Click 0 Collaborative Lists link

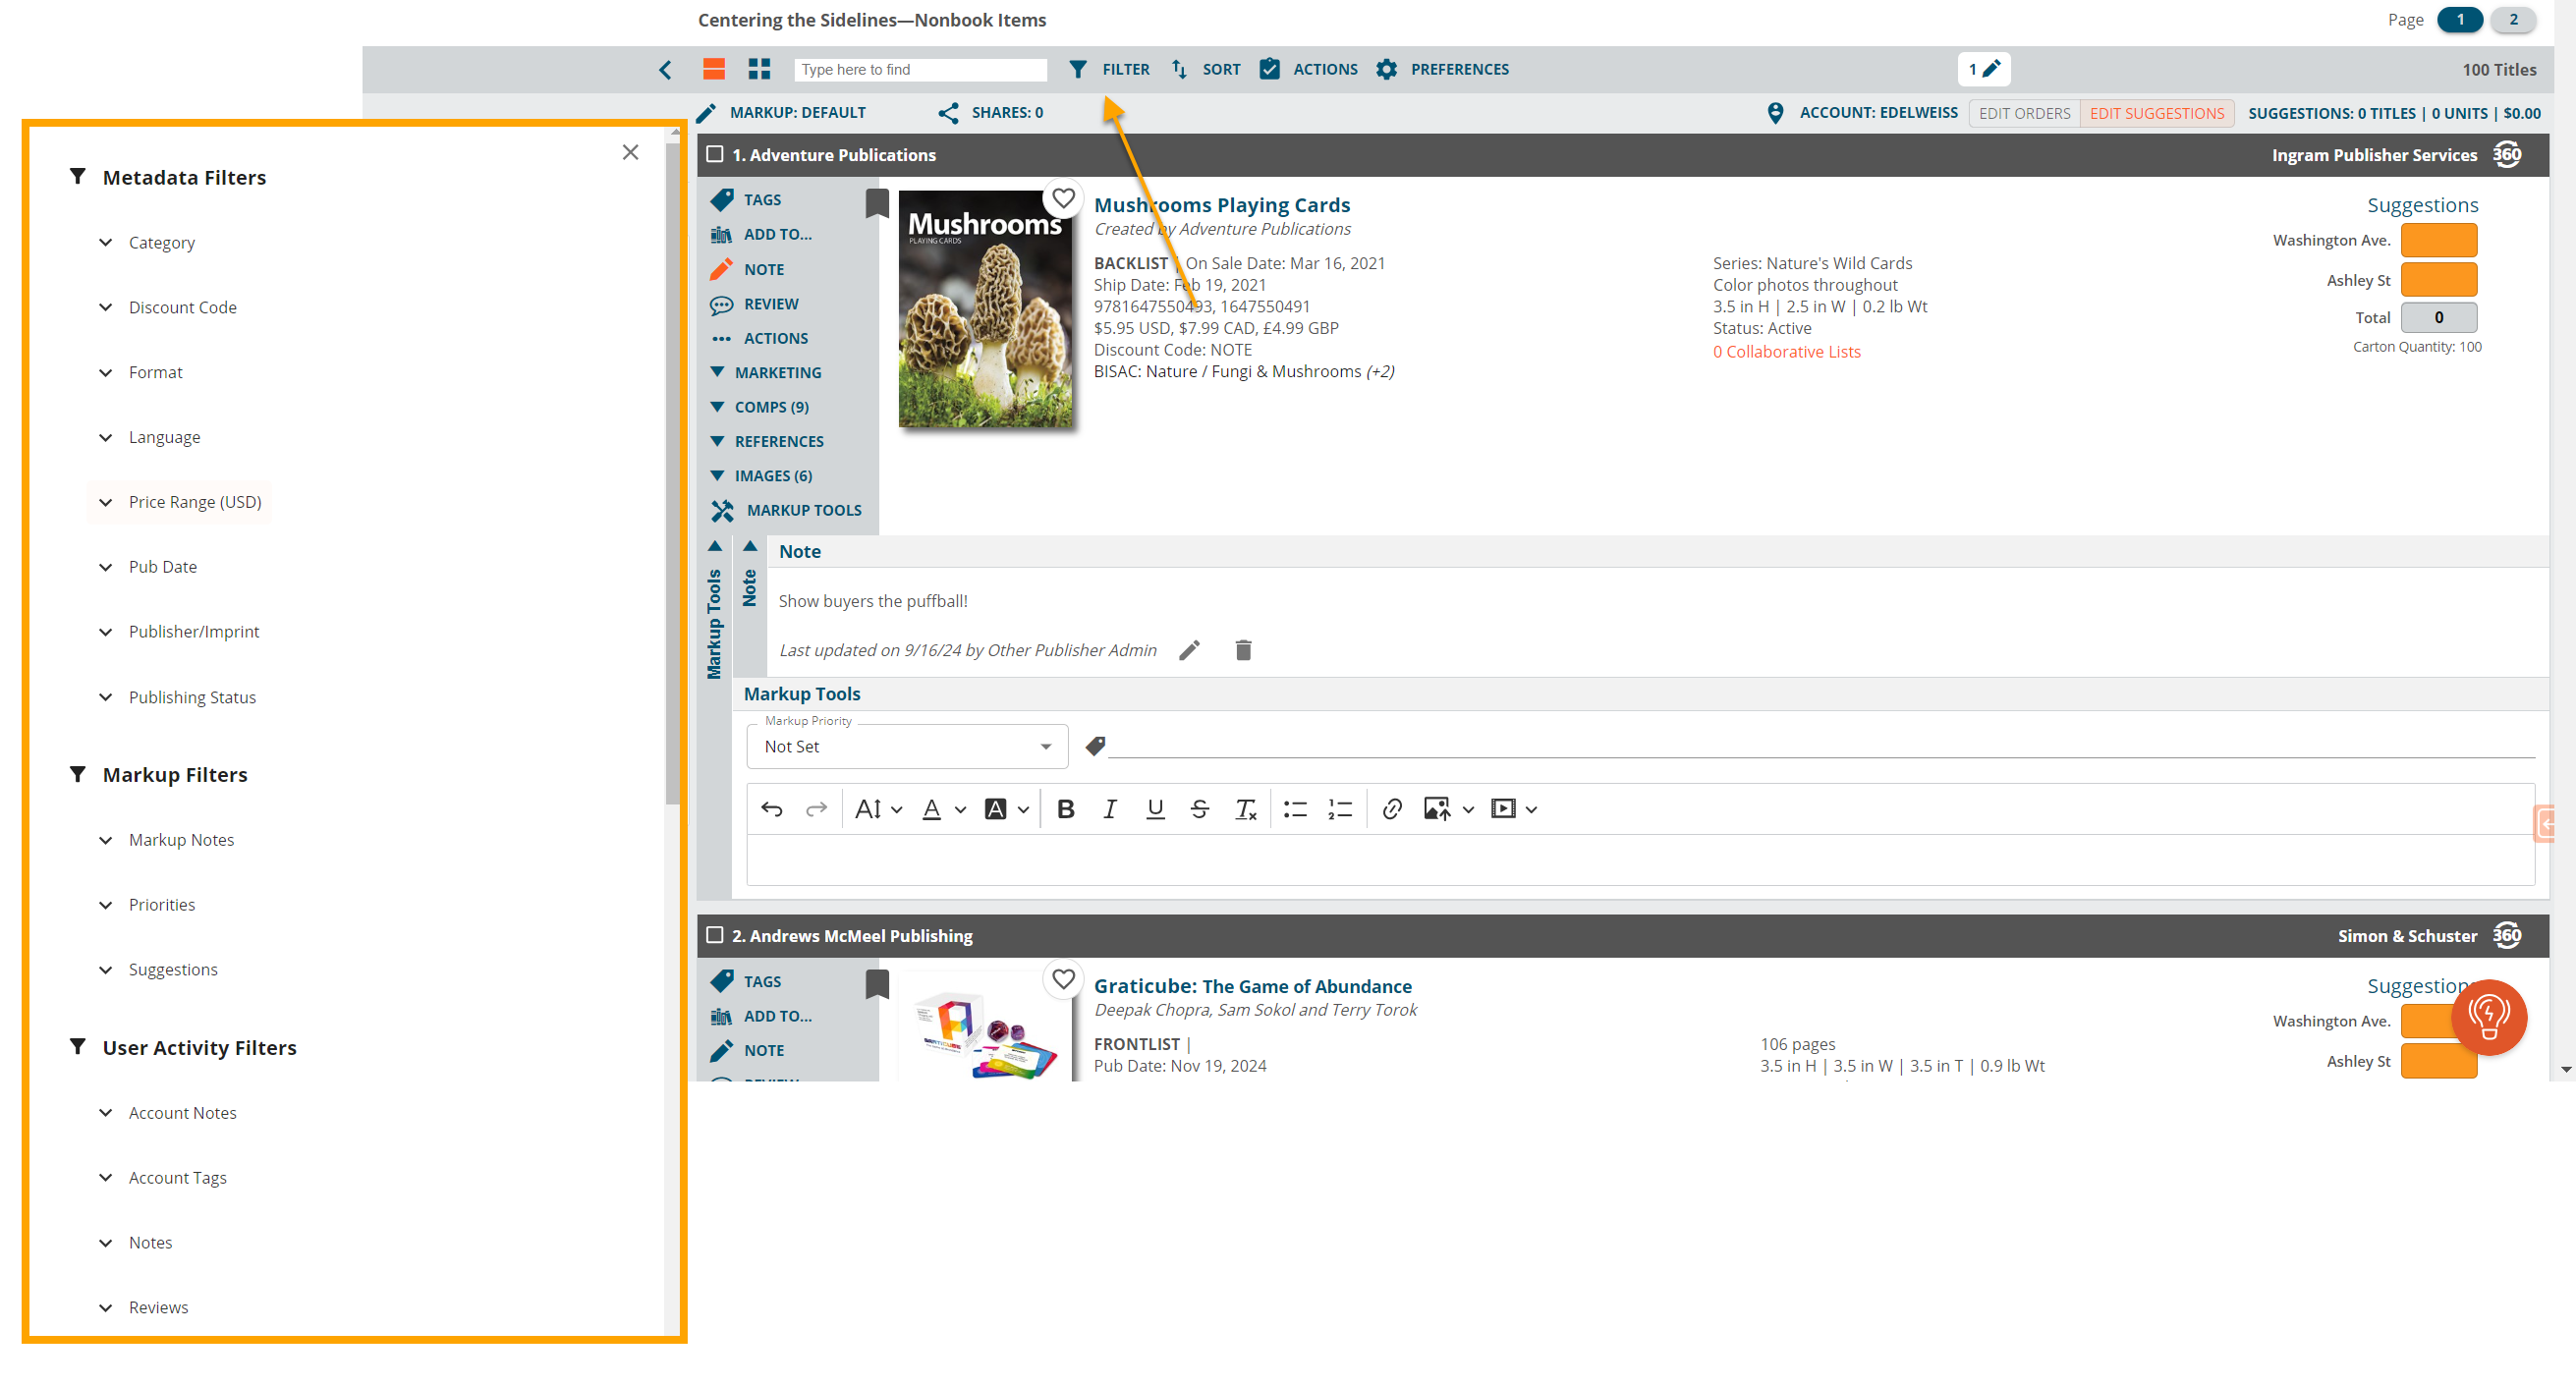[x=1786, y=352]
